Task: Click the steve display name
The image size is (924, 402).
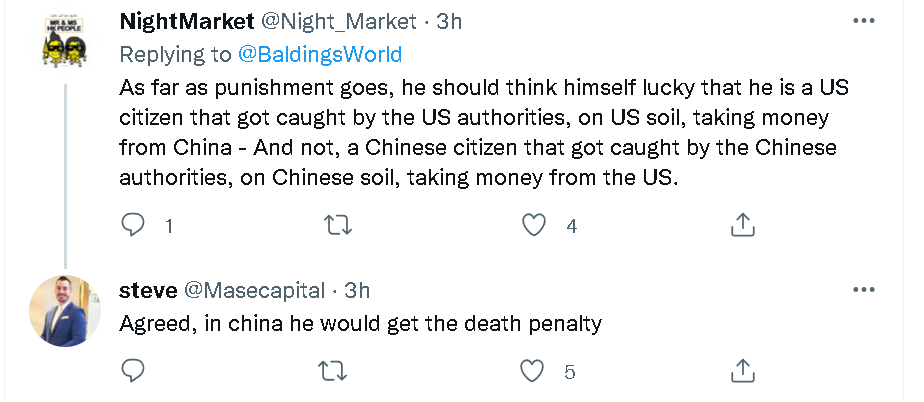Action: [148, 291]
